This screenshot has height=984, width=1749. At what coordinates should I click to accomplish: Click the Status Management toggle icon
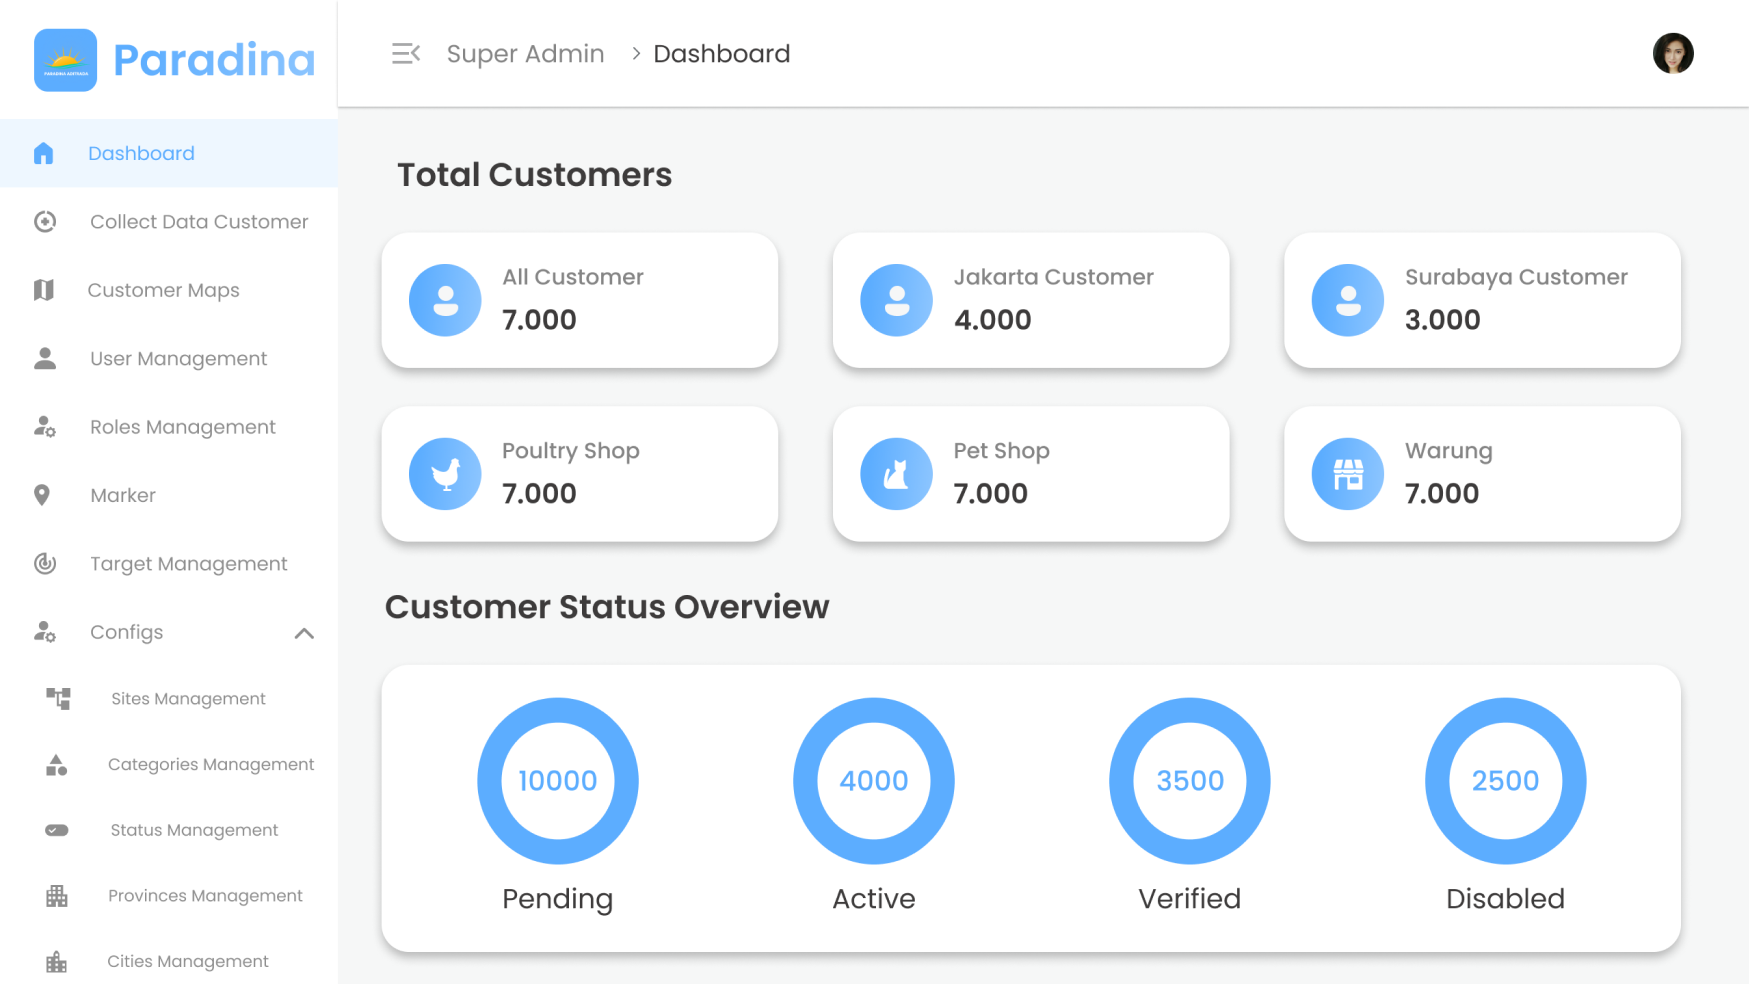tap(57, 830)
